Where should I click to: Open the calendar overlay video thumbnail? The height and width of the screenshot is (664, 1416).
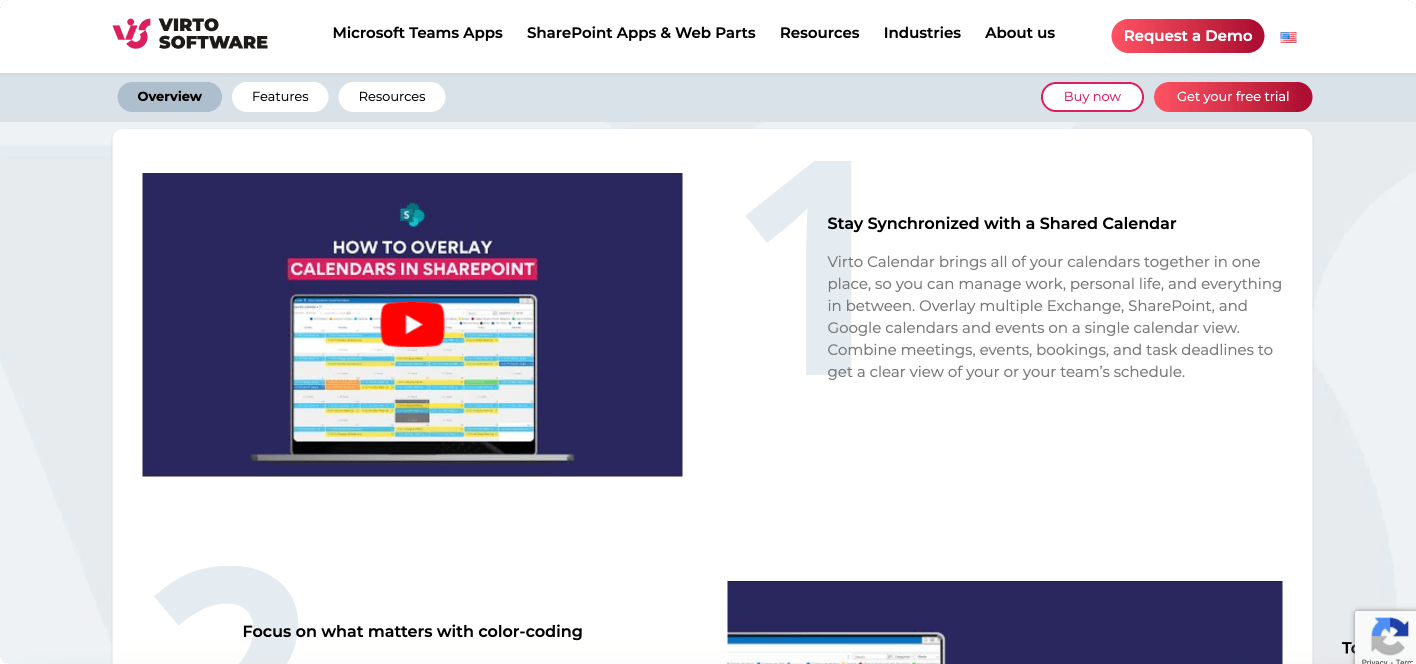click(x=412, y=325)
